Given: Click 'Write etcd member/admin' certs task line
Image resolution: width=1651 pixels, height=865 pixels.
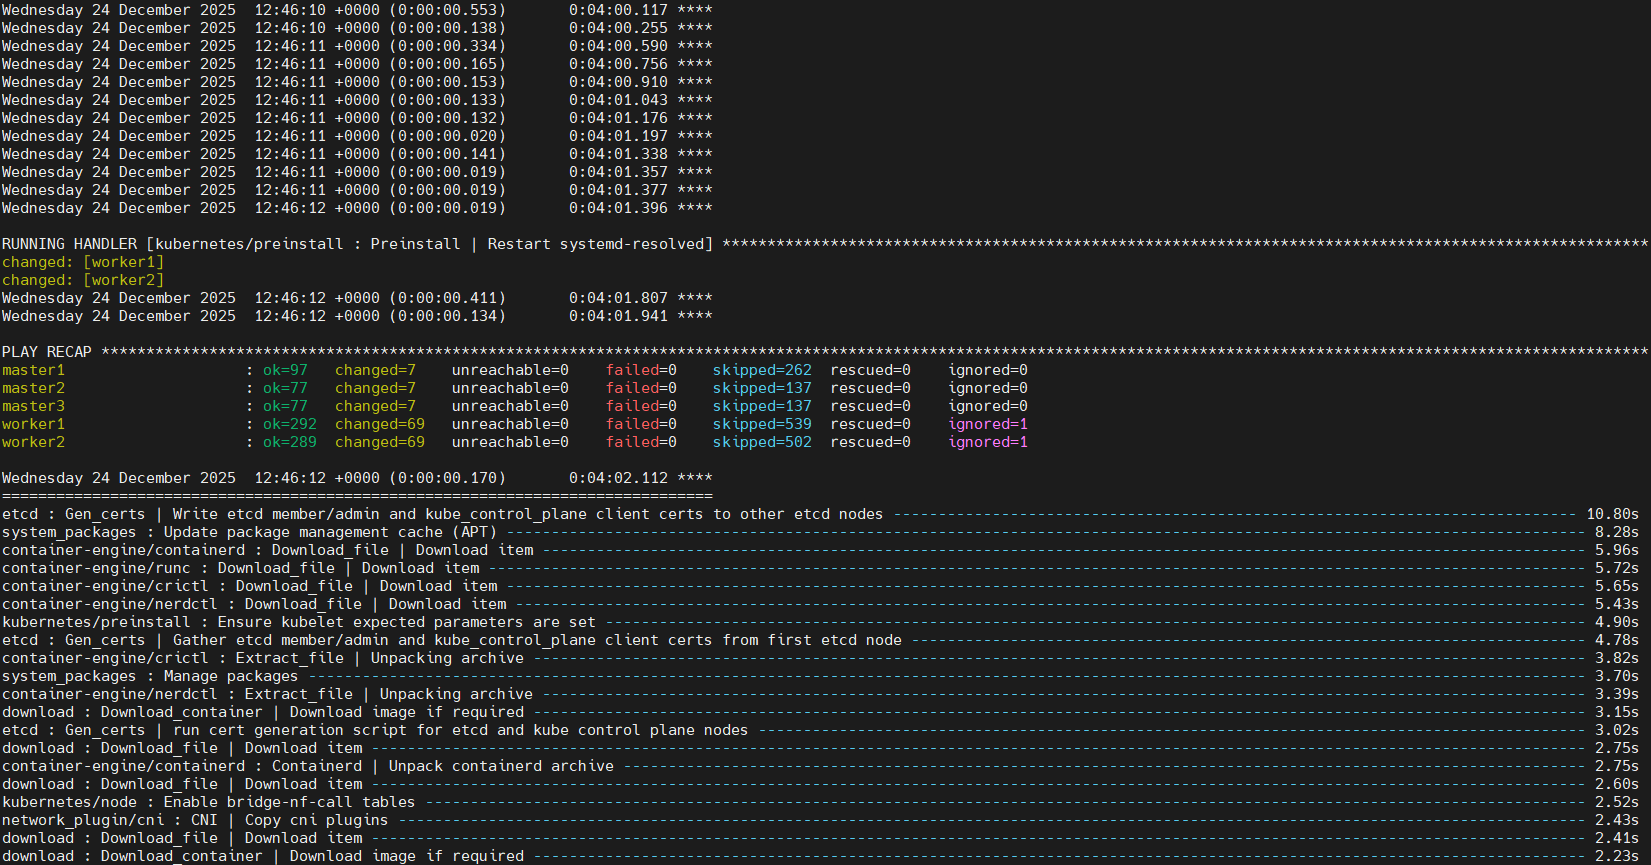Looking at the screenshot, I should (820, 514).
